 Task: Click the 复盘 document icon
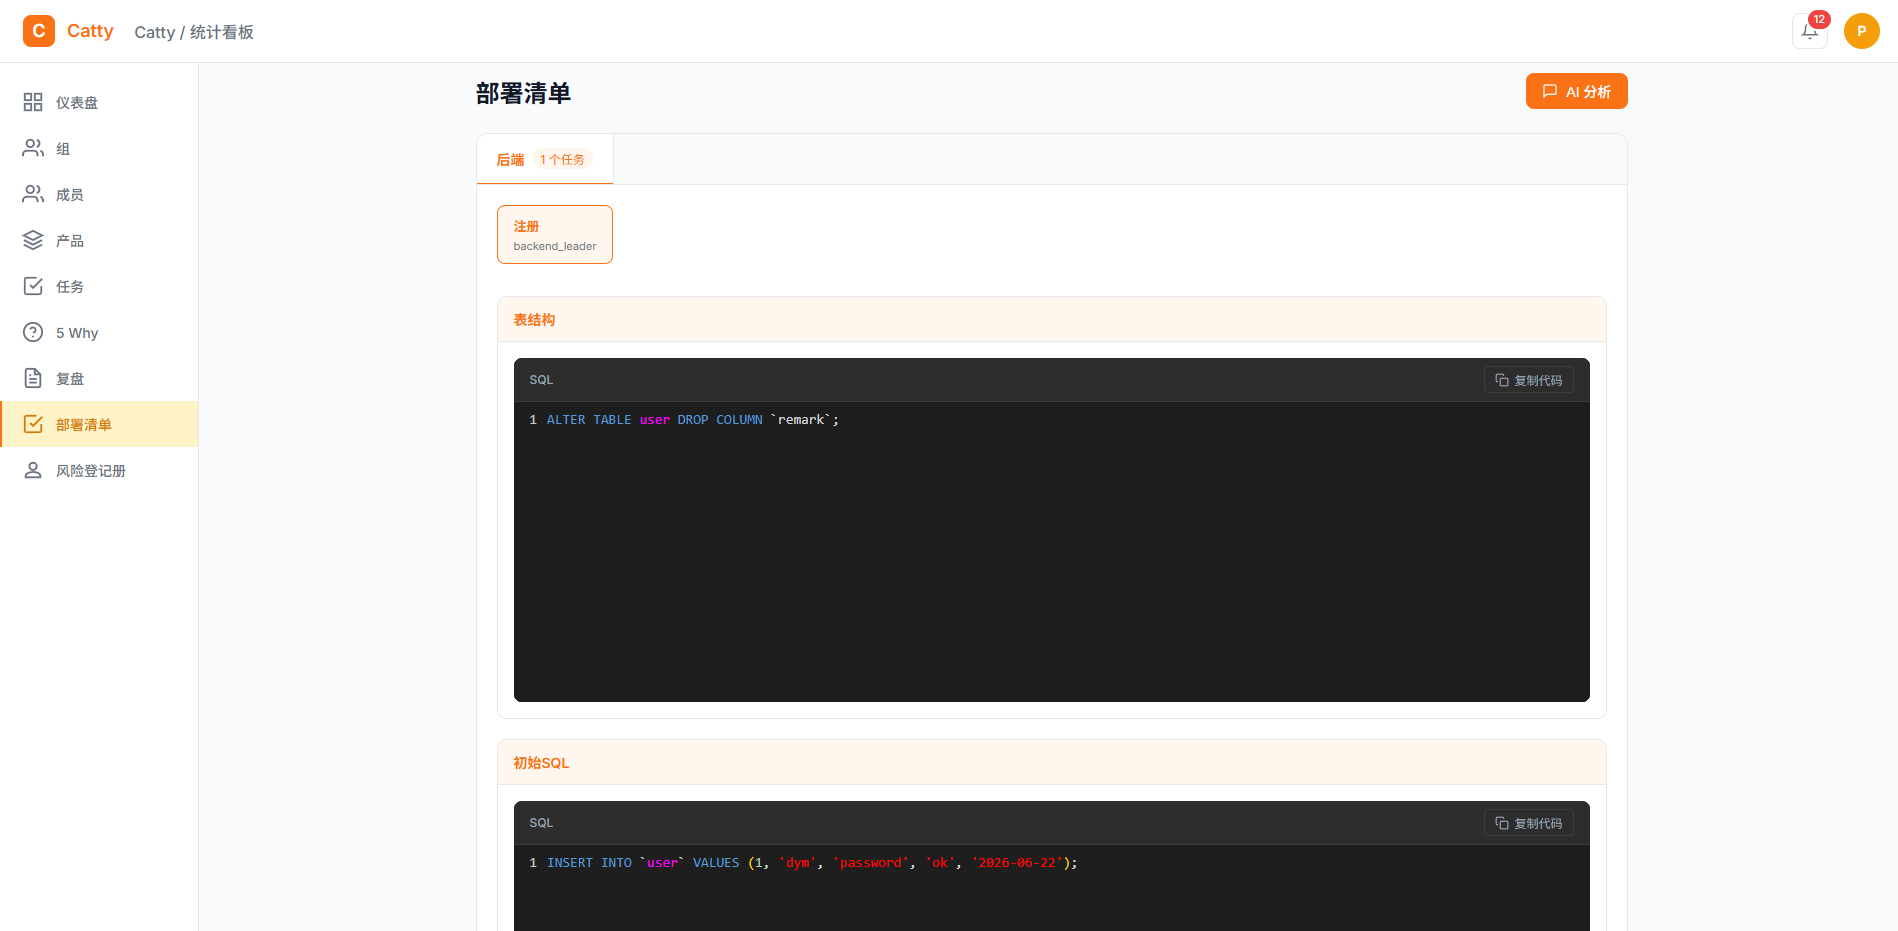[33, 378]
